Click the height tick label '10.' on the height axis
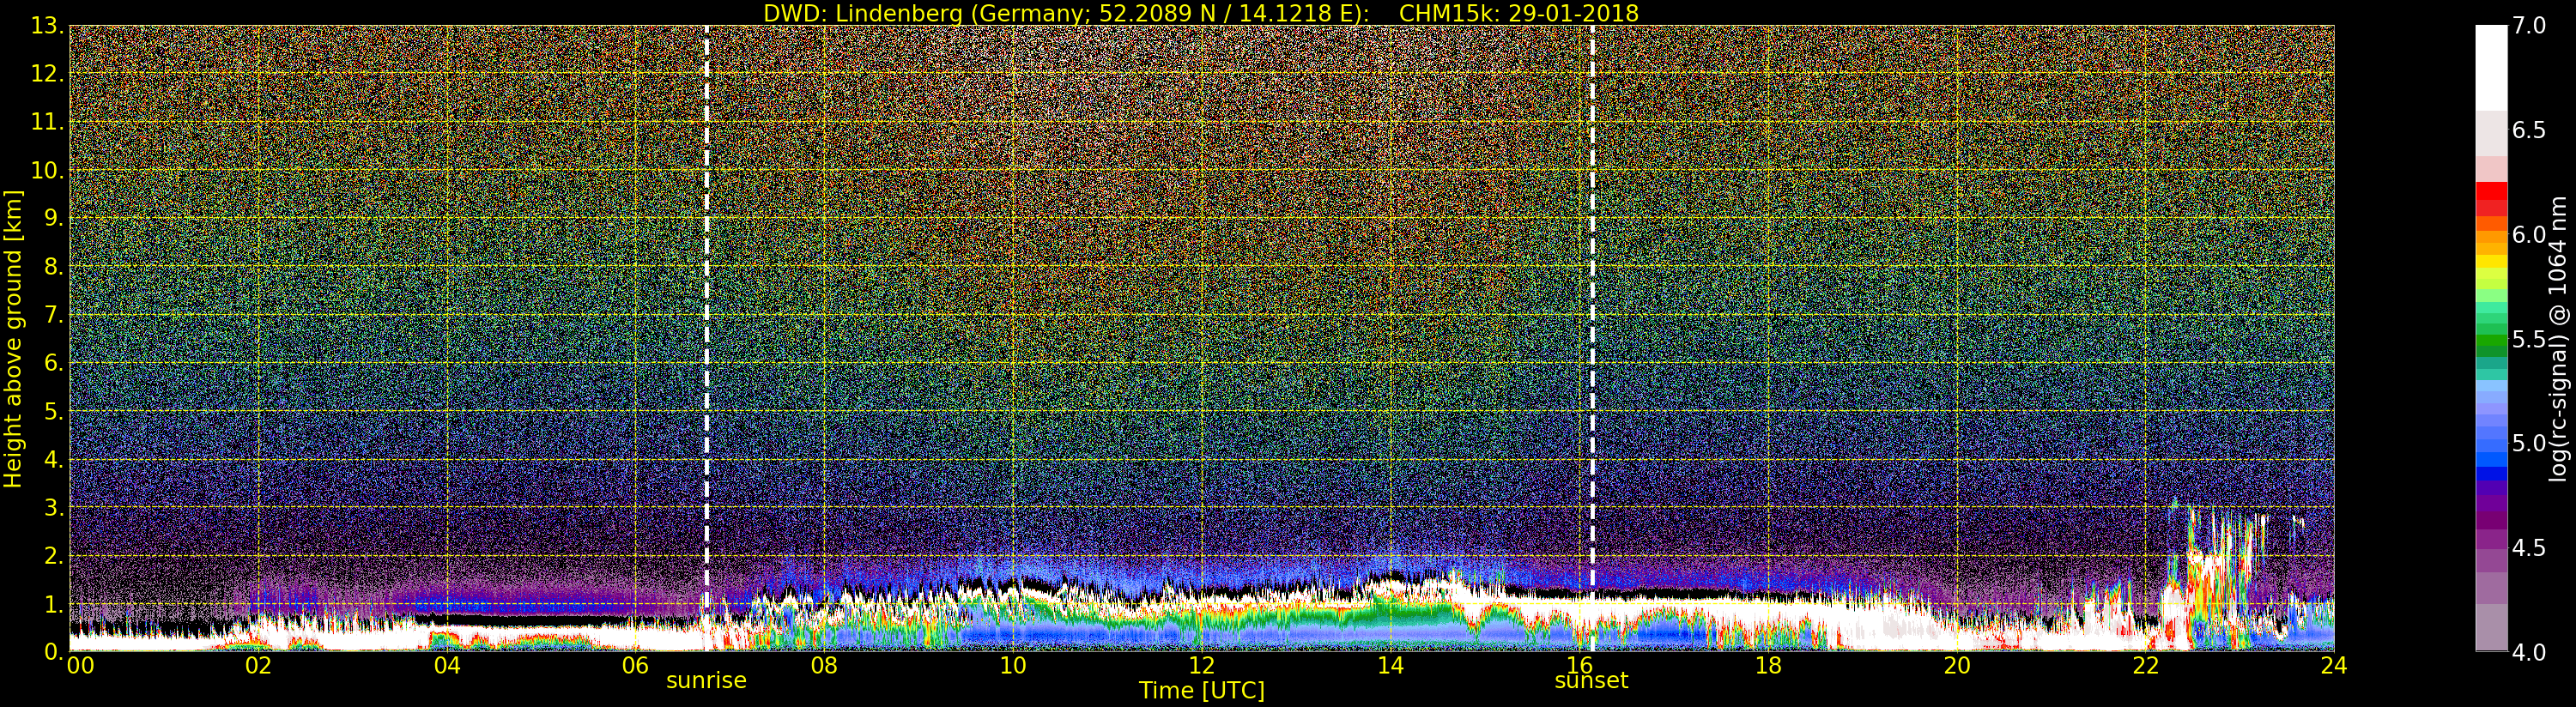The height and width of the screenshot is (707, 2576). click(48, 170)
